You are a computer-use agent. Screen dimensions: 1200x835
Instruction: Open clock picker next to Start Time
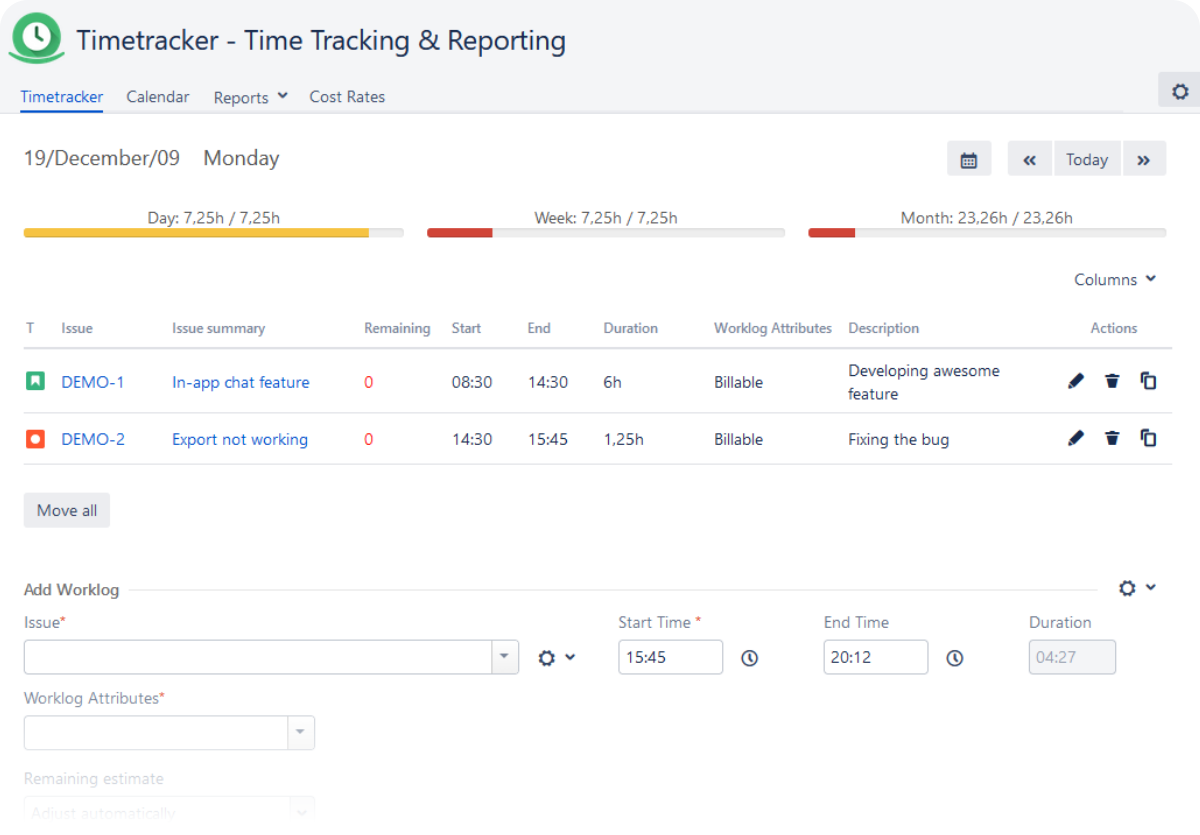click(749, 658)
